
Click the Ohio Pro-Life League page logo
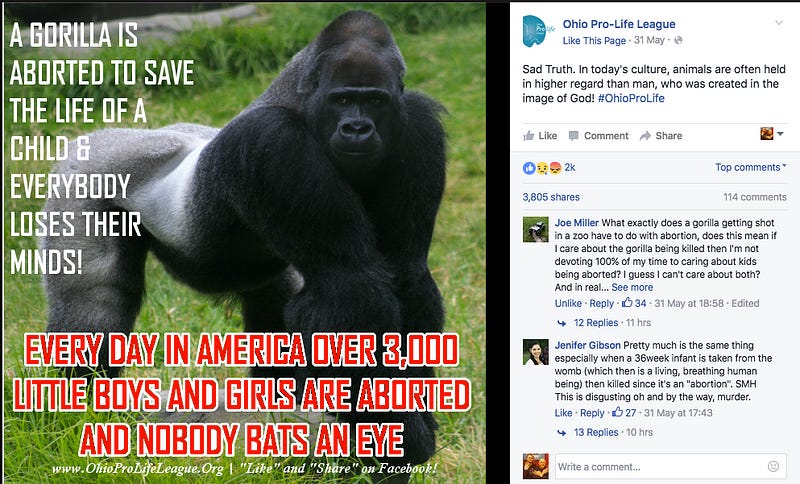coord(538,31)
